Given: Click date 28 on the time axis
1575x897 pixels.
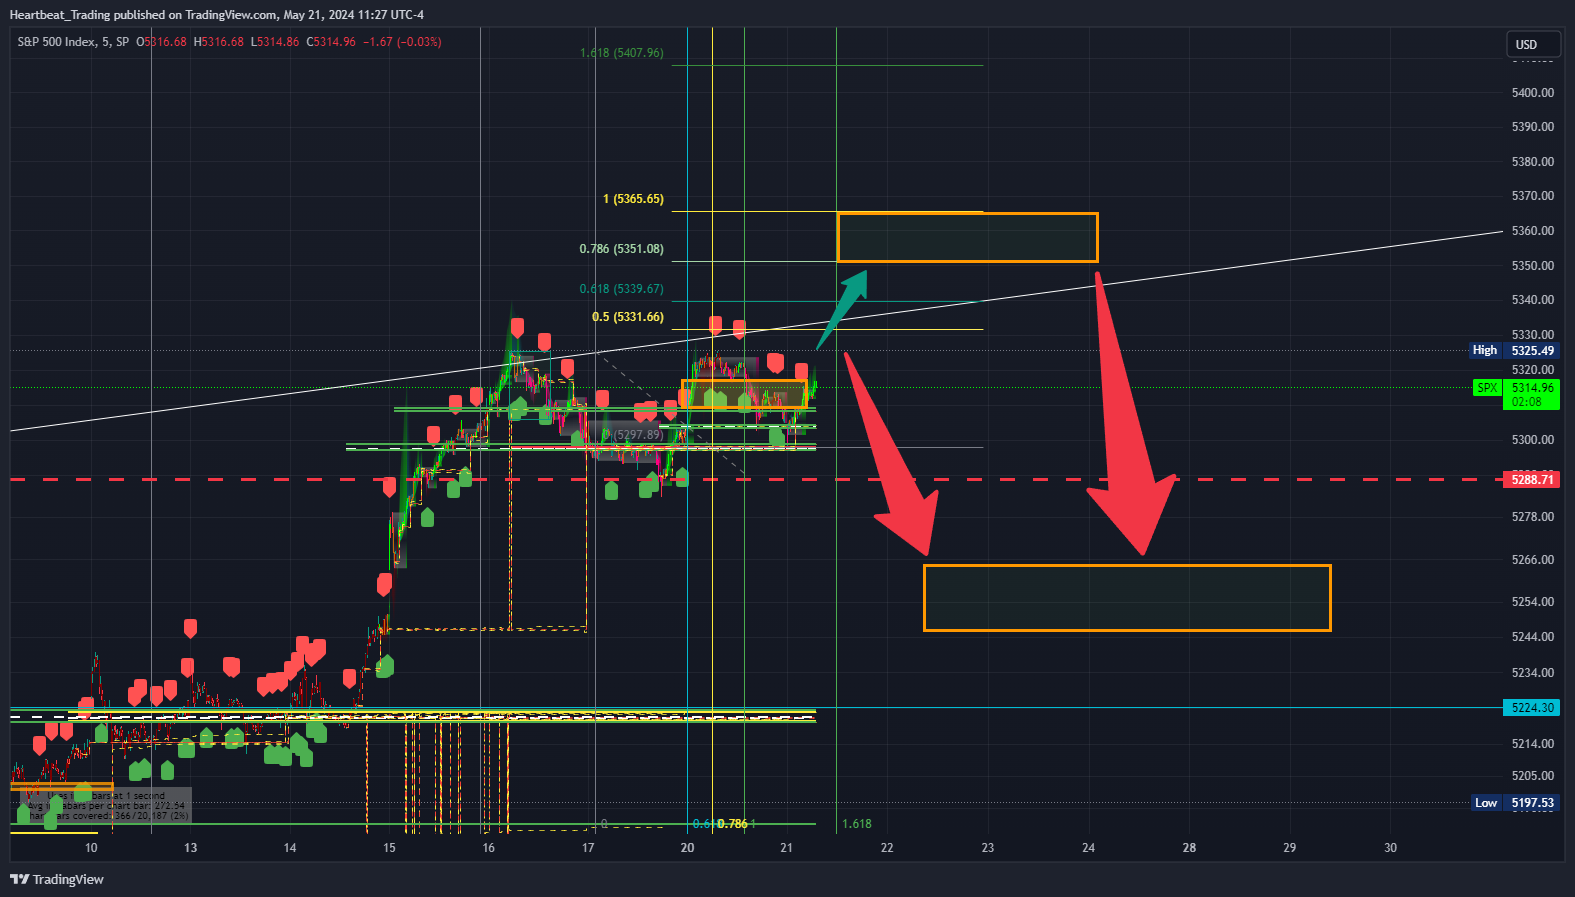Looking at the screenshot, I should [1189, 848].
